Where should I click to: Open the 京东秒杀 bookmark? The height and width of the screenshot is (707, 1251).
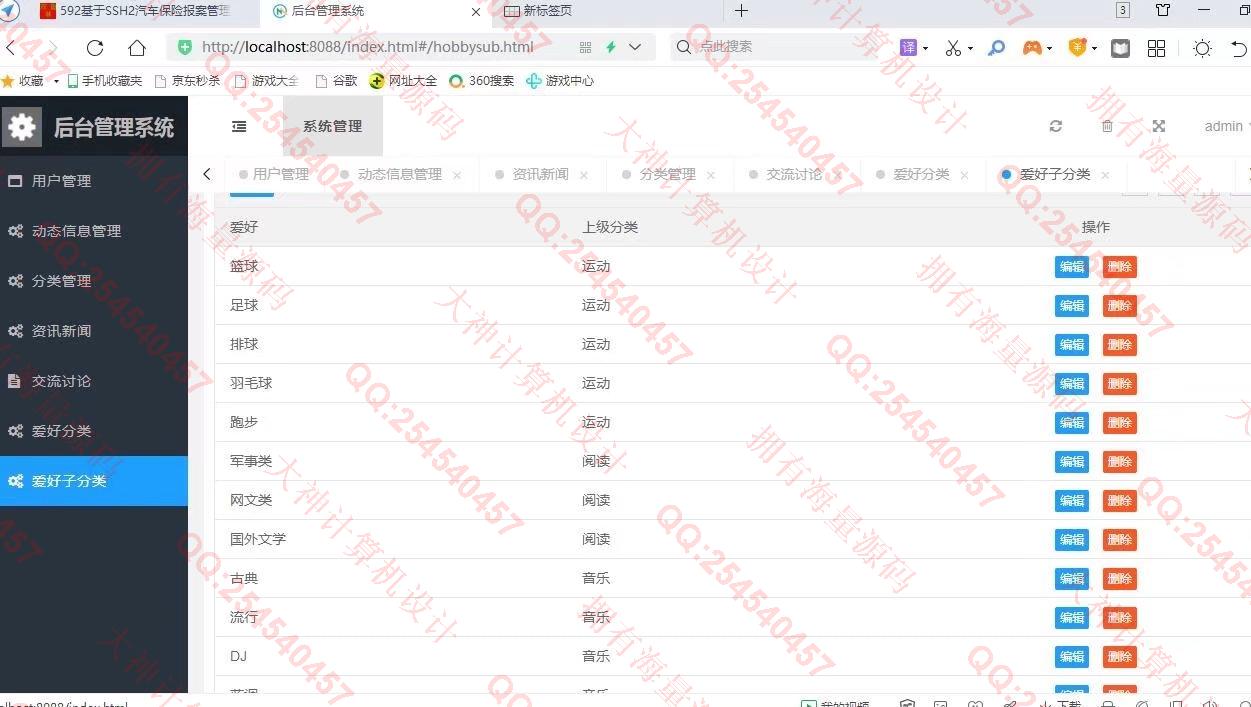187,81
